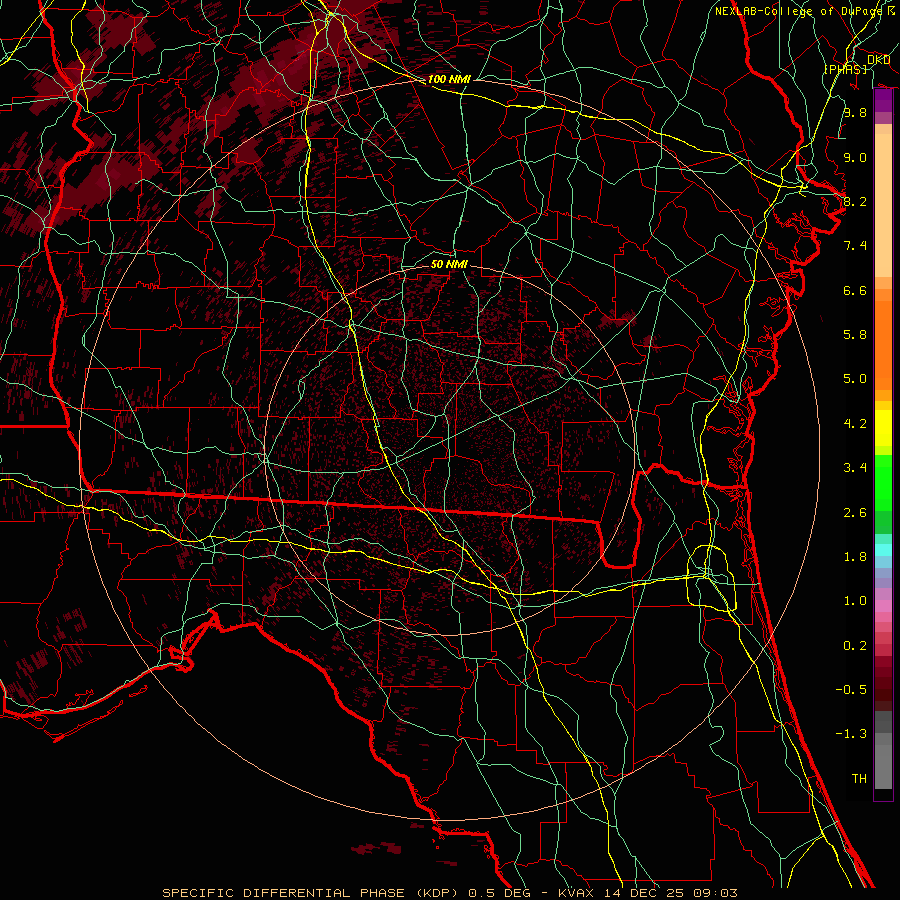
Task: Click the 50 NMI range ring label
Action: point(449,265)
